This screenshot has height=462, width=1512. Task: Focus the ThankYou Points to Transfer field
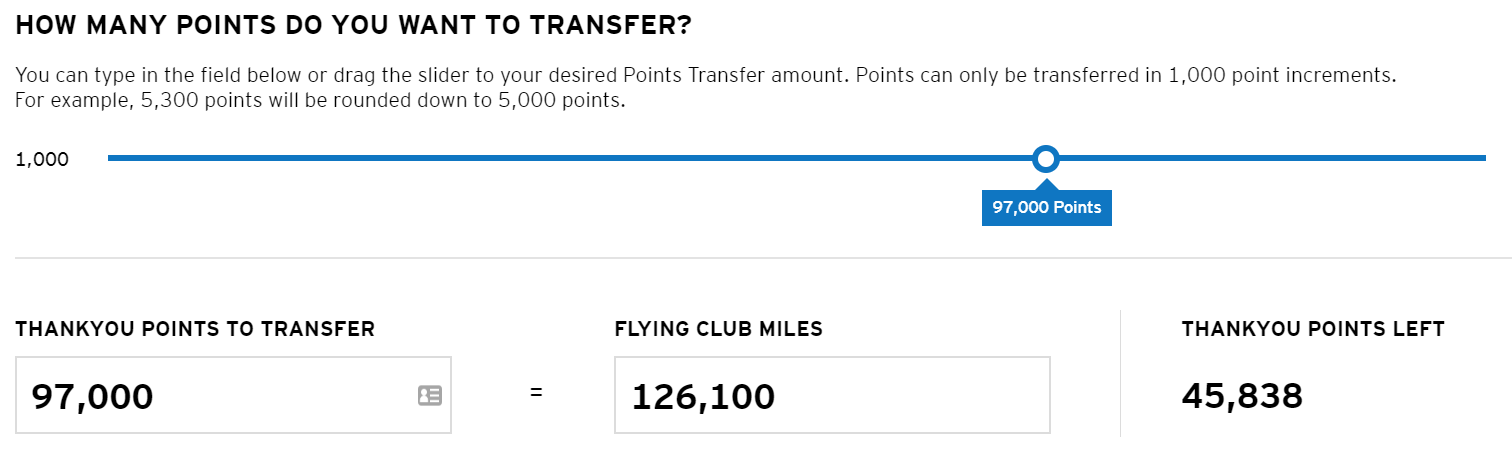click(233, 395)
